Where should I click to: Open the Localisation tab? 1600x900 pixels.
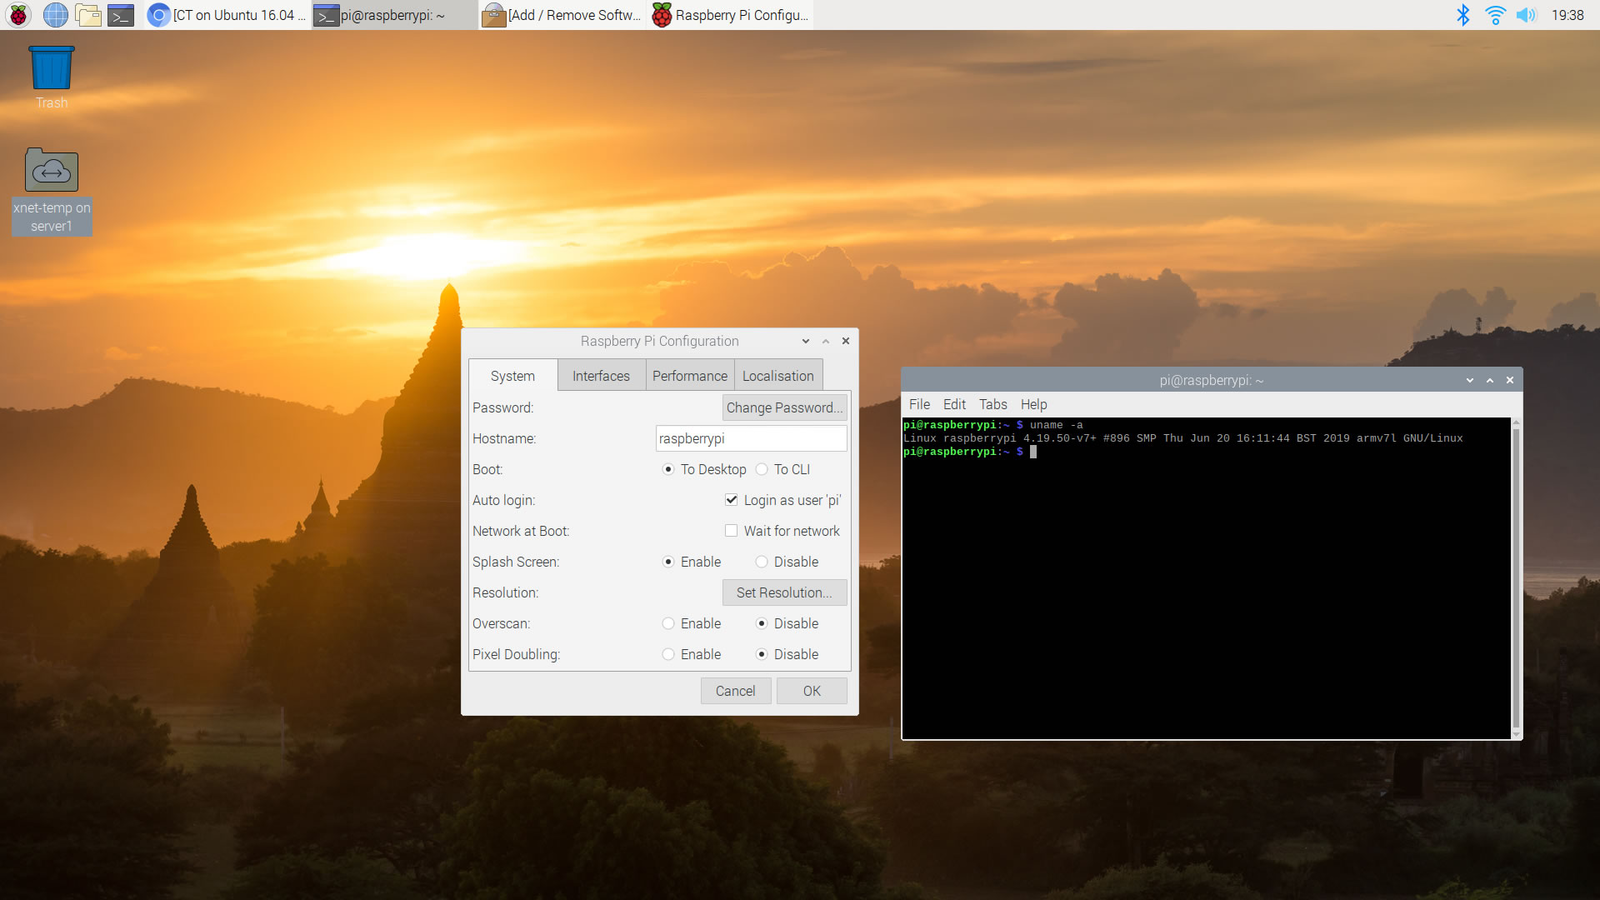(778, 376)
